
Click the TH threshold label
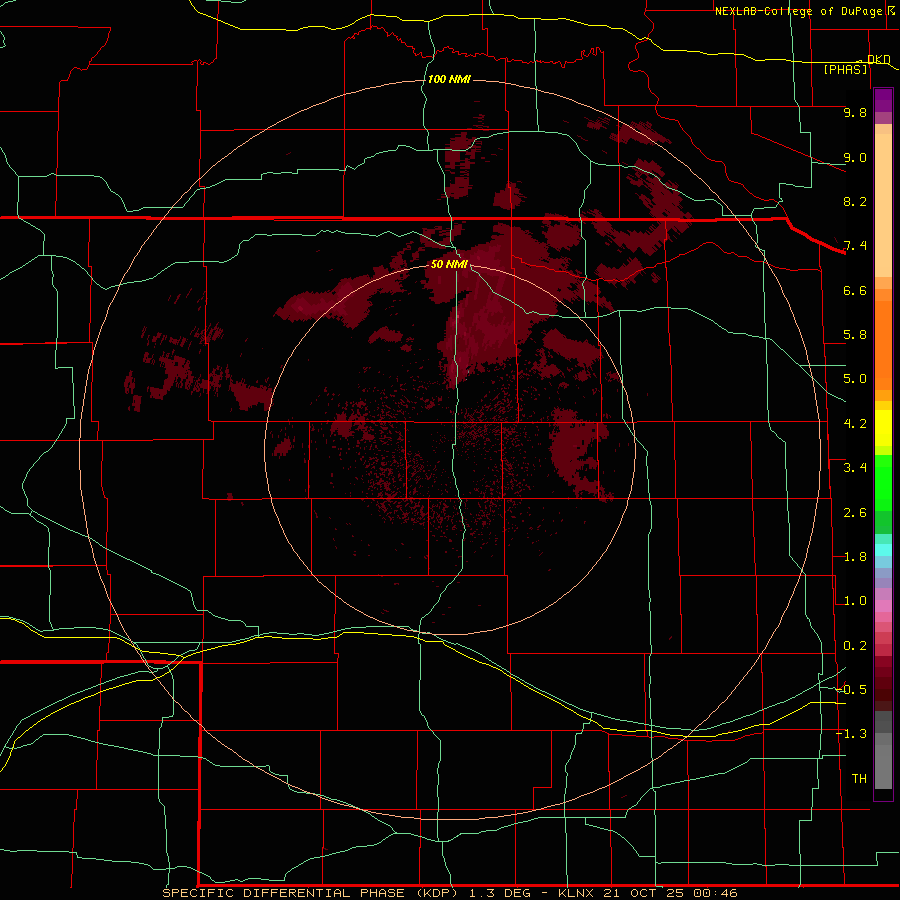pos(859,779)
